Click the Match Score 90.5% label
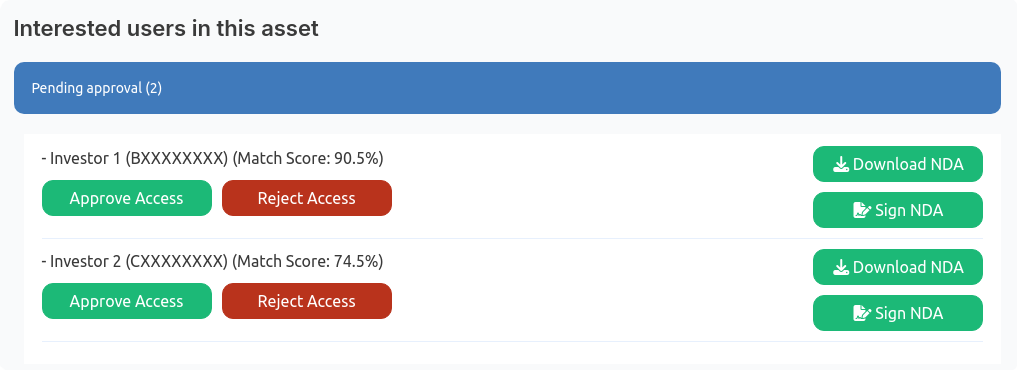The image size is (1017, 370). [x=308, y=158]
